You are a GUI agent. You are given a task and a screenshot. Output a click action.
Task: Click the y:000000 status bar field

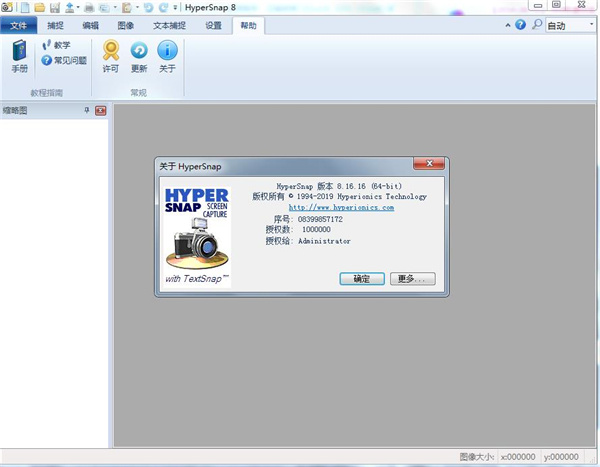click(x=561, y=457)
